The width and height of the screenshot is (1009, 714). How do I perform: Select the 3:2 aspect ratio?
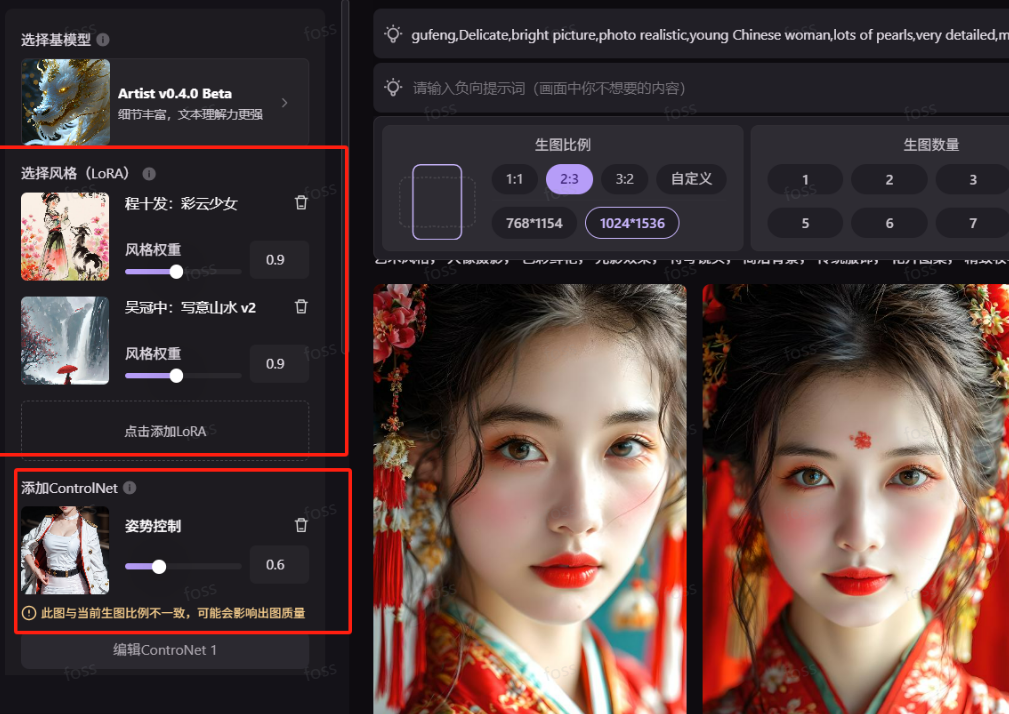coord(624,179)
